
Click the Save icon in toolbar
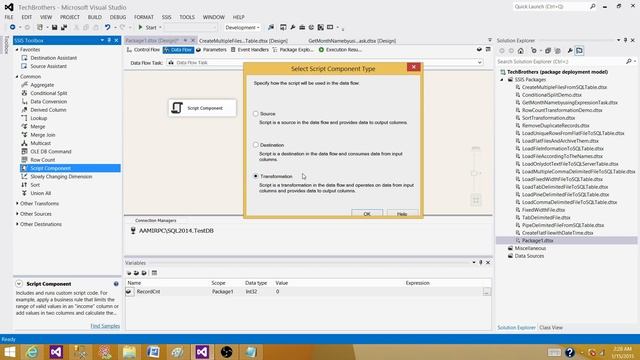(54, 27)
